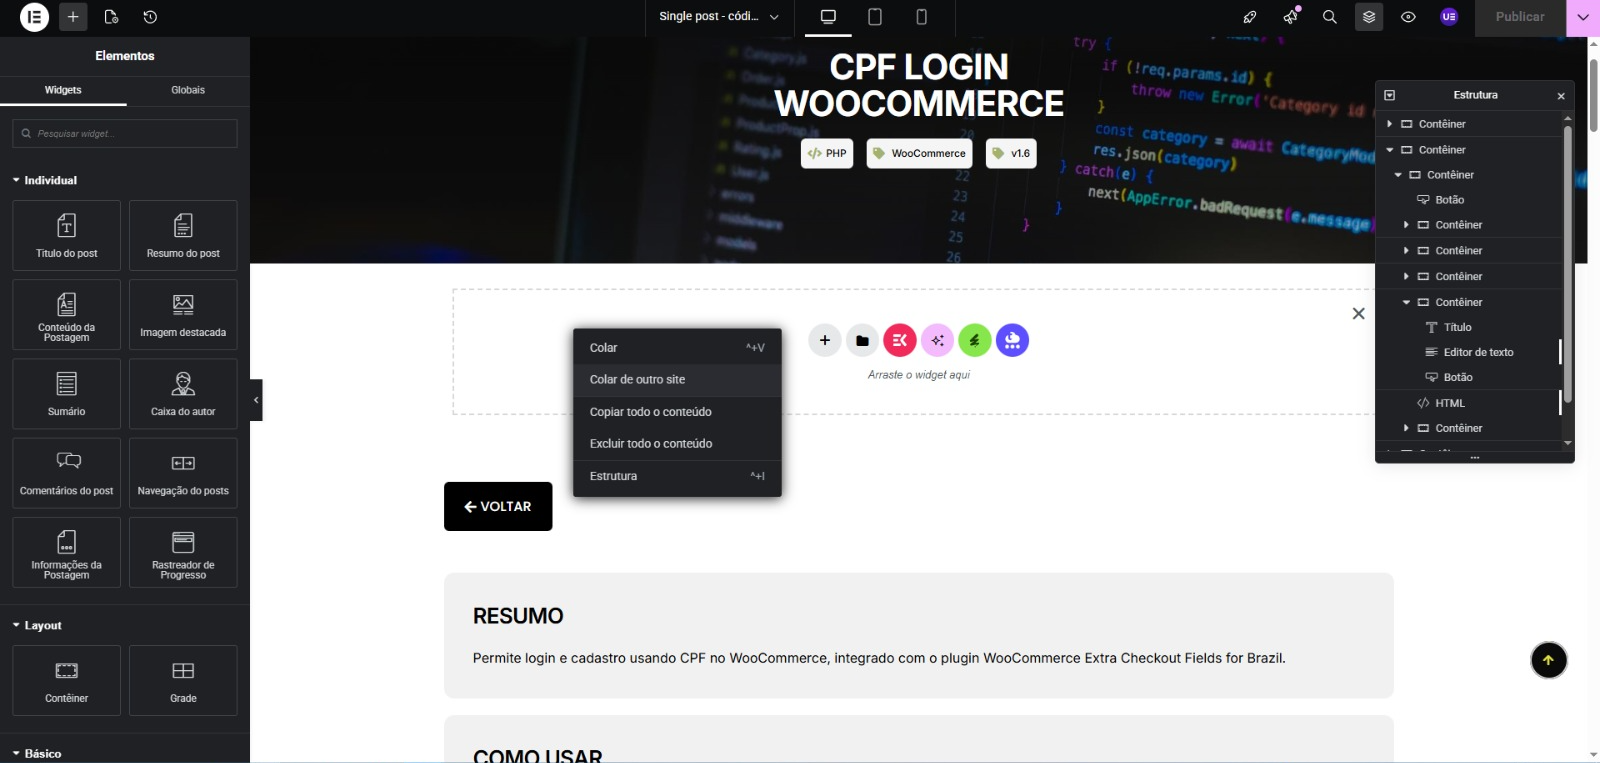This screenshot has height=763, width=1600.
Task: Click the VOLTAR back button
Action: [498, 507]
